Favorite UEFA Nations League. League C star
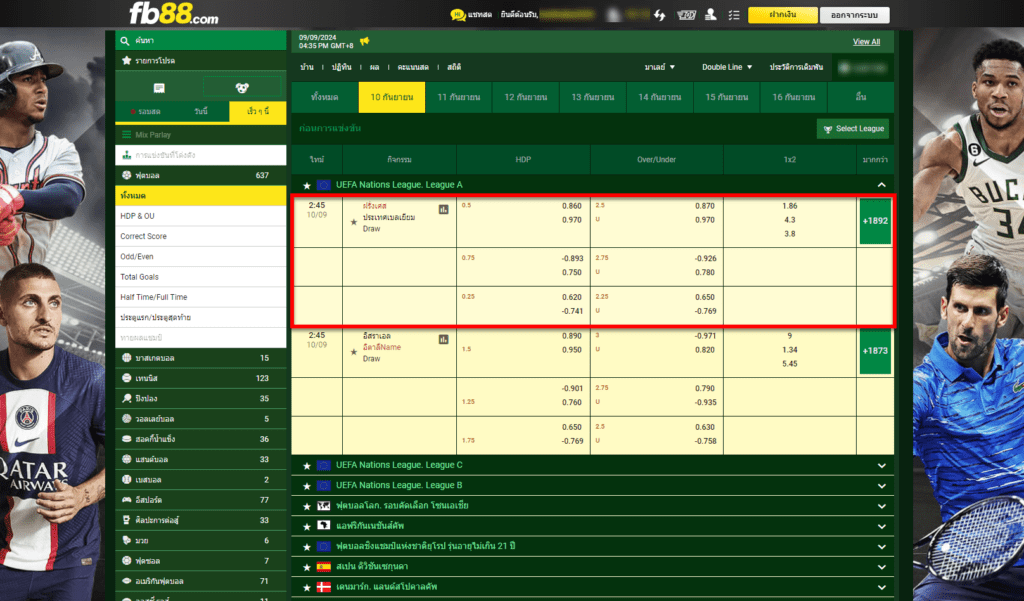1024x601 pixels. [x=306, y=466]
